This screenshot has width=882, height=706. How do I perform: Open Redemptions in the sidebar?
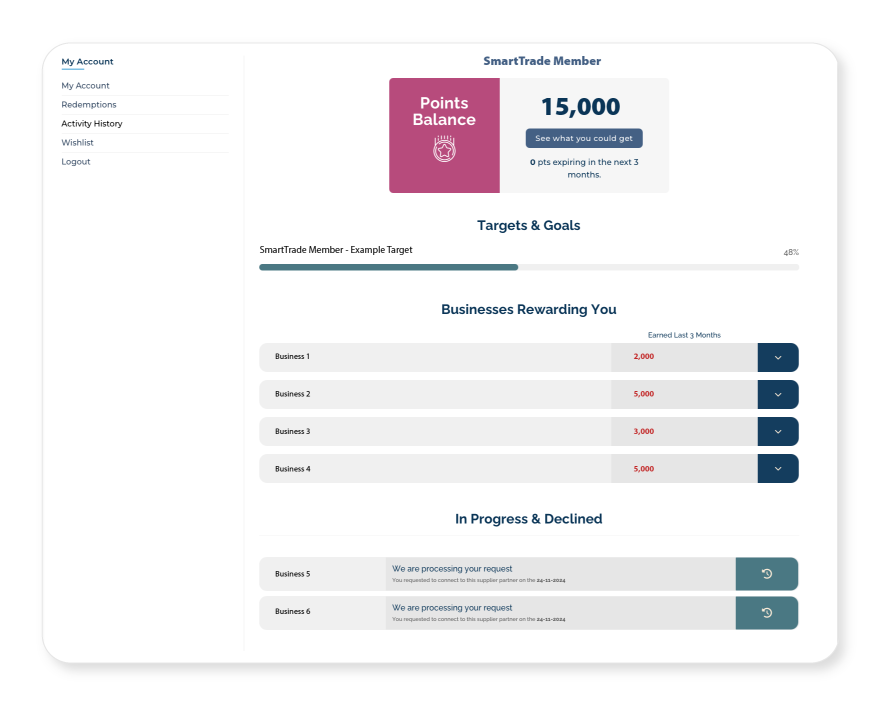[89, 105]
